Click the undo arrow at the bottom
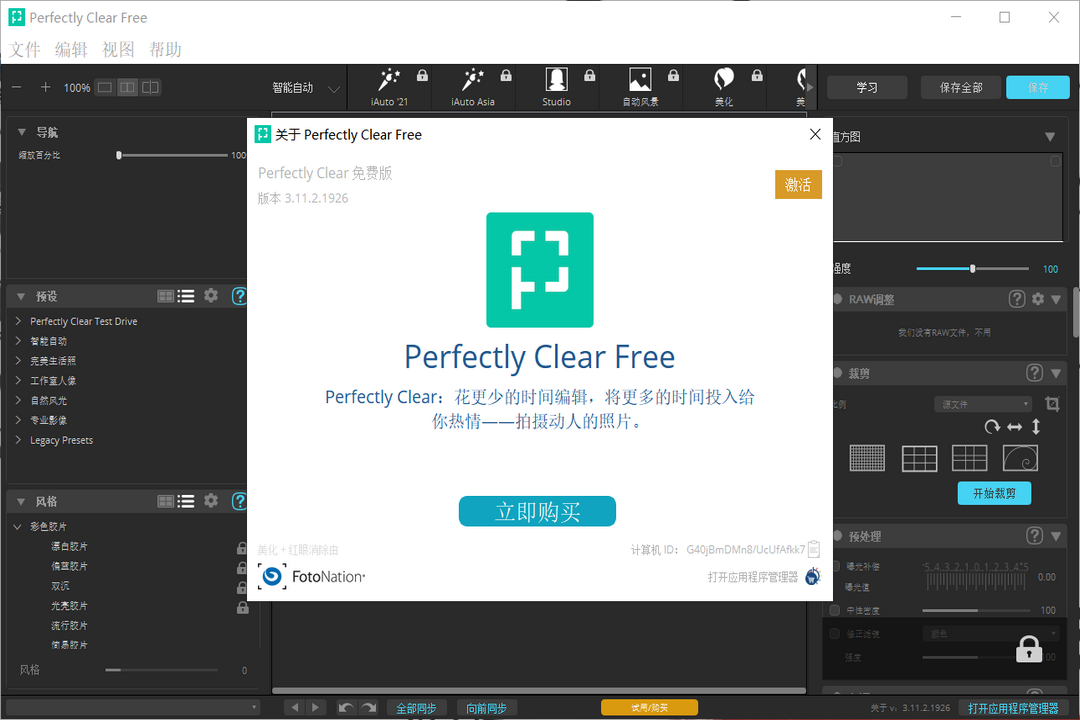This screenshot has width=1080, height=720. [345, 707]
